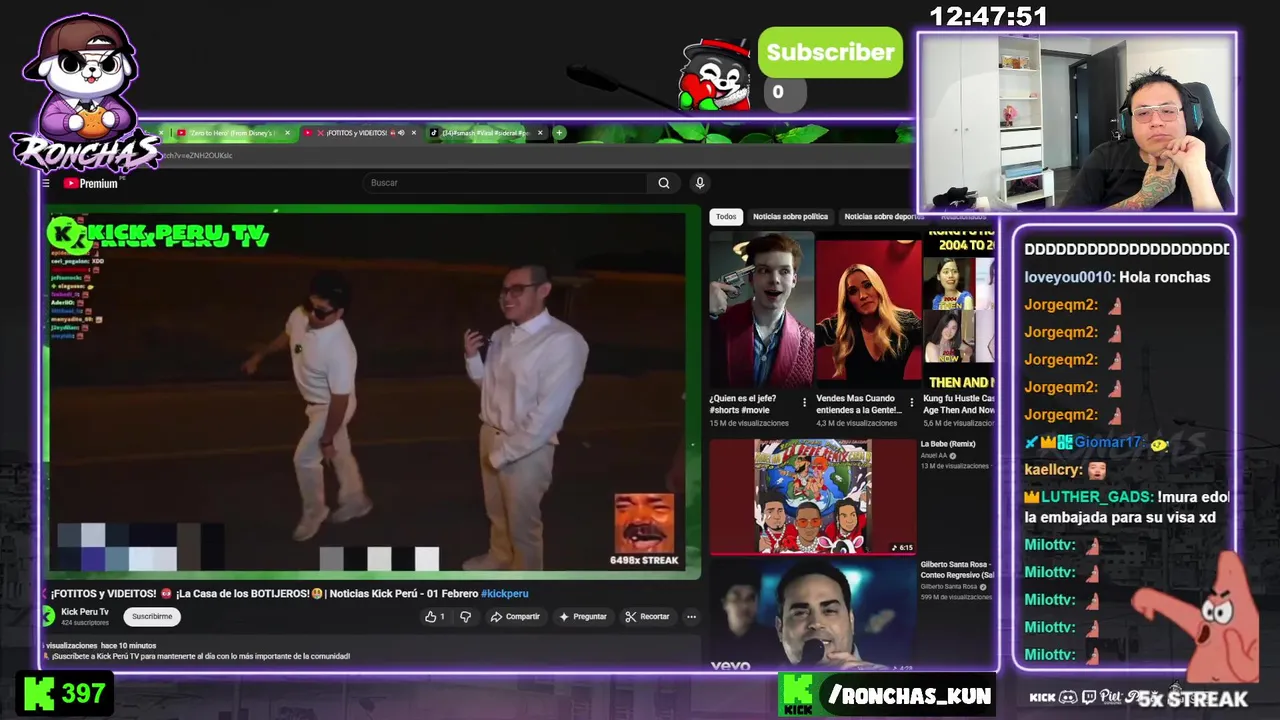Open options for '¿Quien es el jefe?' short
The image size is (1280, 720).
pos(805,403)
